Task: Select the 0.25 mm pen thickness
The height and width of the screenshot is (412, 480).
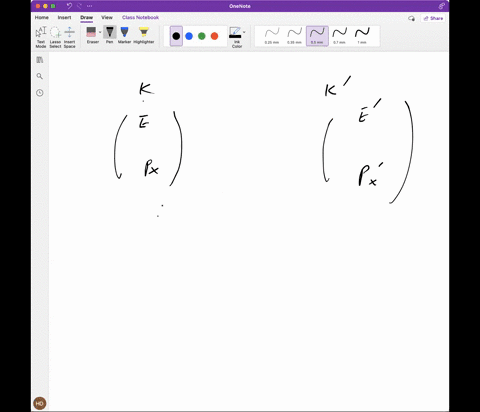Action: [x=272, y=36]
